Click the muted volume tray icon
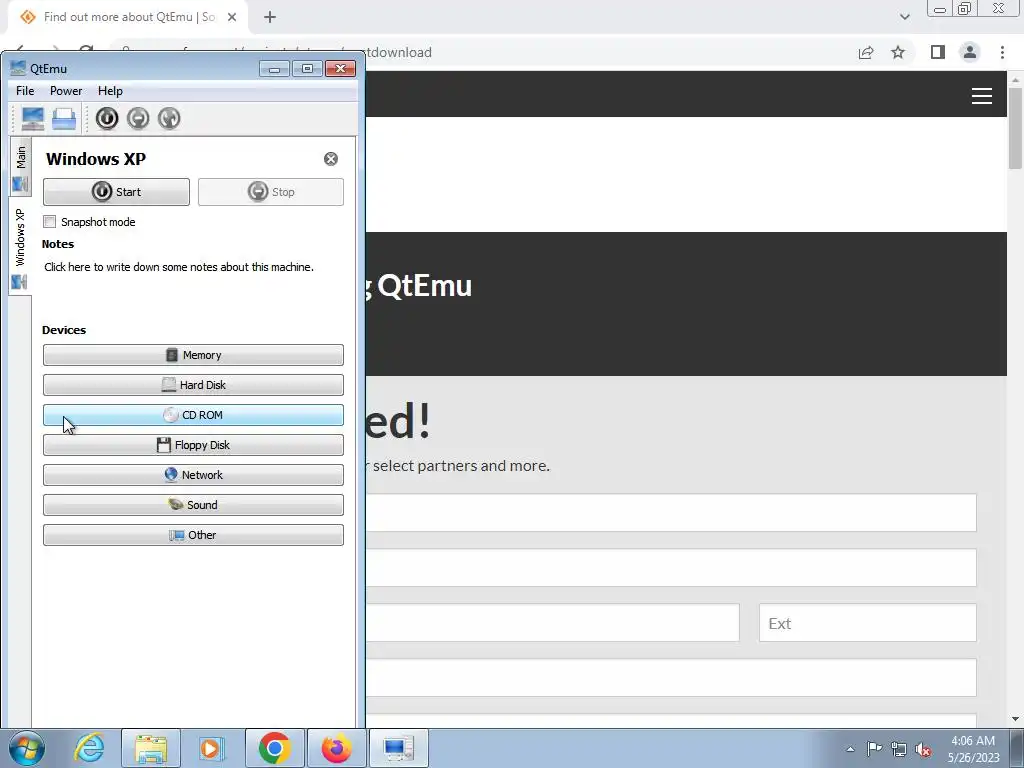Image resolution: width=1024 pixels, height=768 pixels. 923,749
